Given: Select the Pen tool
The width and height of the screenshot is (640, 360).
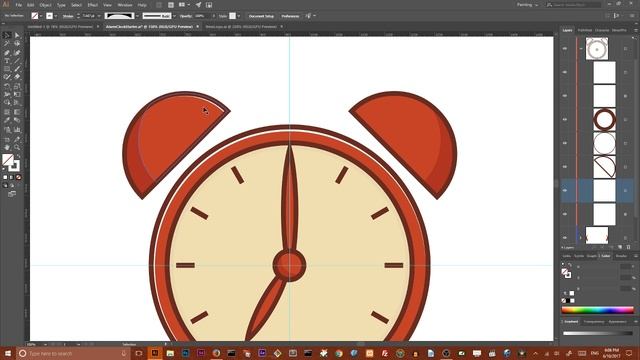Looking at the screenshot, I should pyautogui.click(x=7, y=52).
